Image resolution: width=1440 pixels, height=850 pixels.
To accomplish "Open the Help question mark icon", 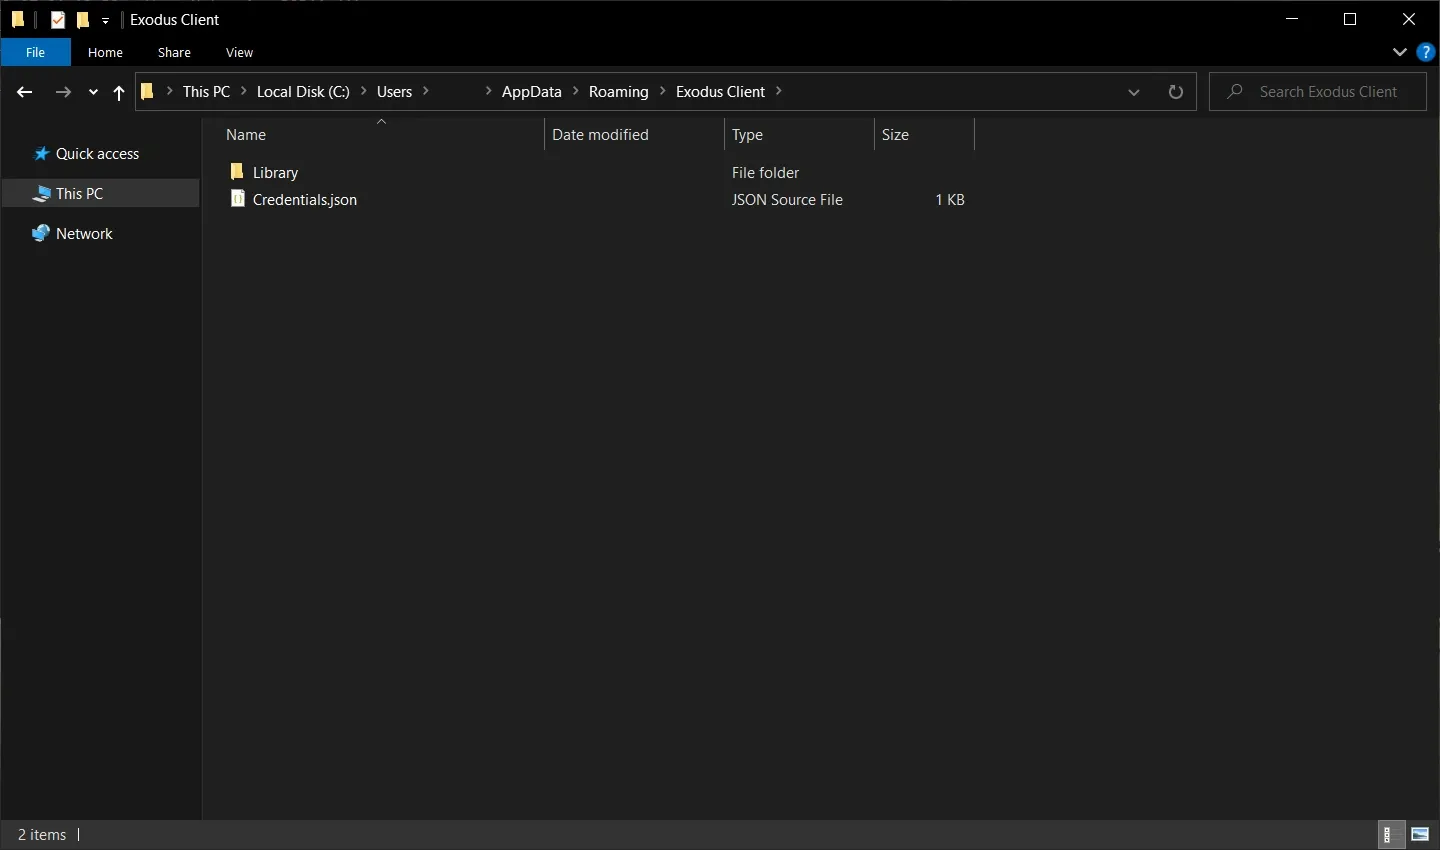I will (x=1427, y=52).
